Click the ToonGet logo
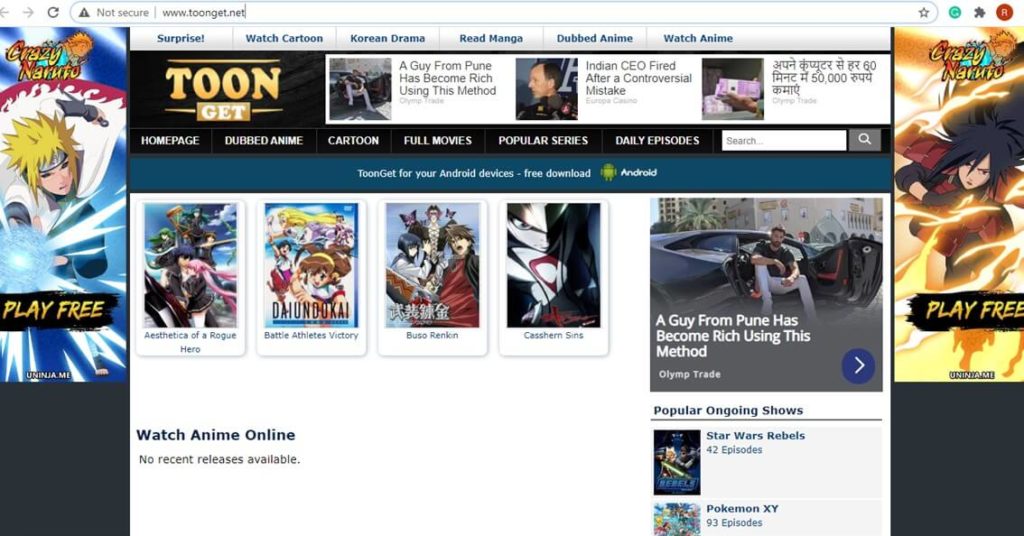The height and width of the screenshot is (536, 1024). tap(223, 90)
